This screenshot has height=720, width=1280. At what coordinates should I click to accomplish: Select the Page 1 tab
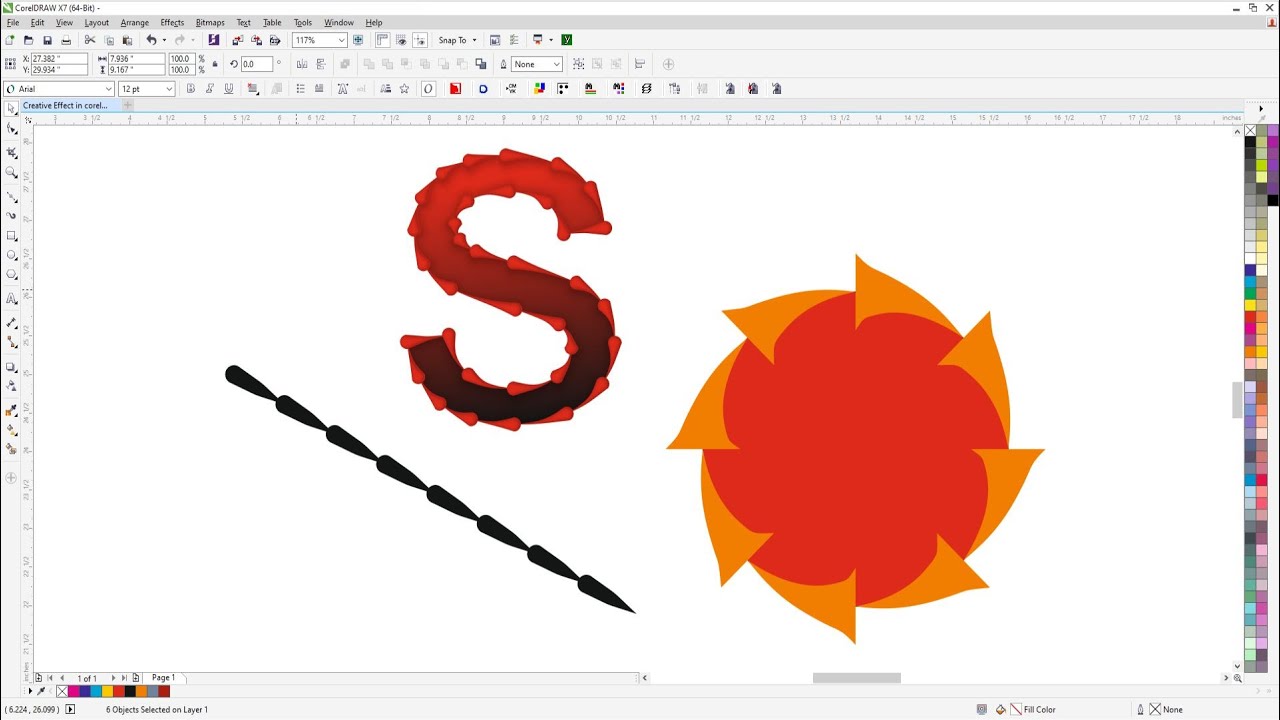pyautogui.click(x=163, y=678)
